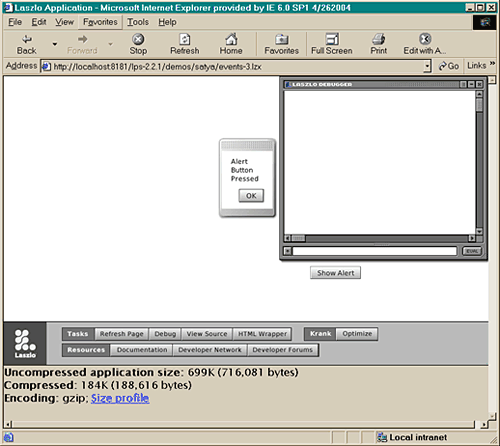The image size is (500, 446).
Task: Click the Edit with A... toolbar icon
Action: (425, 39)
